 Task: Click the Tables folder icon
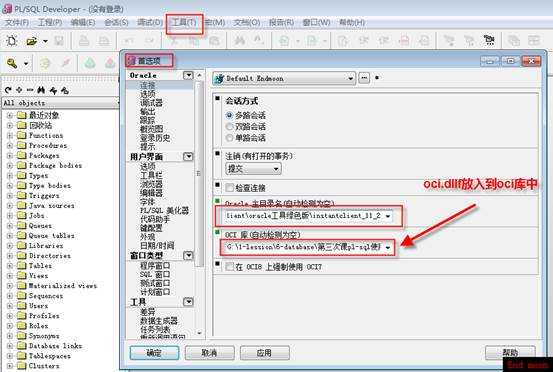pos(22,266)
